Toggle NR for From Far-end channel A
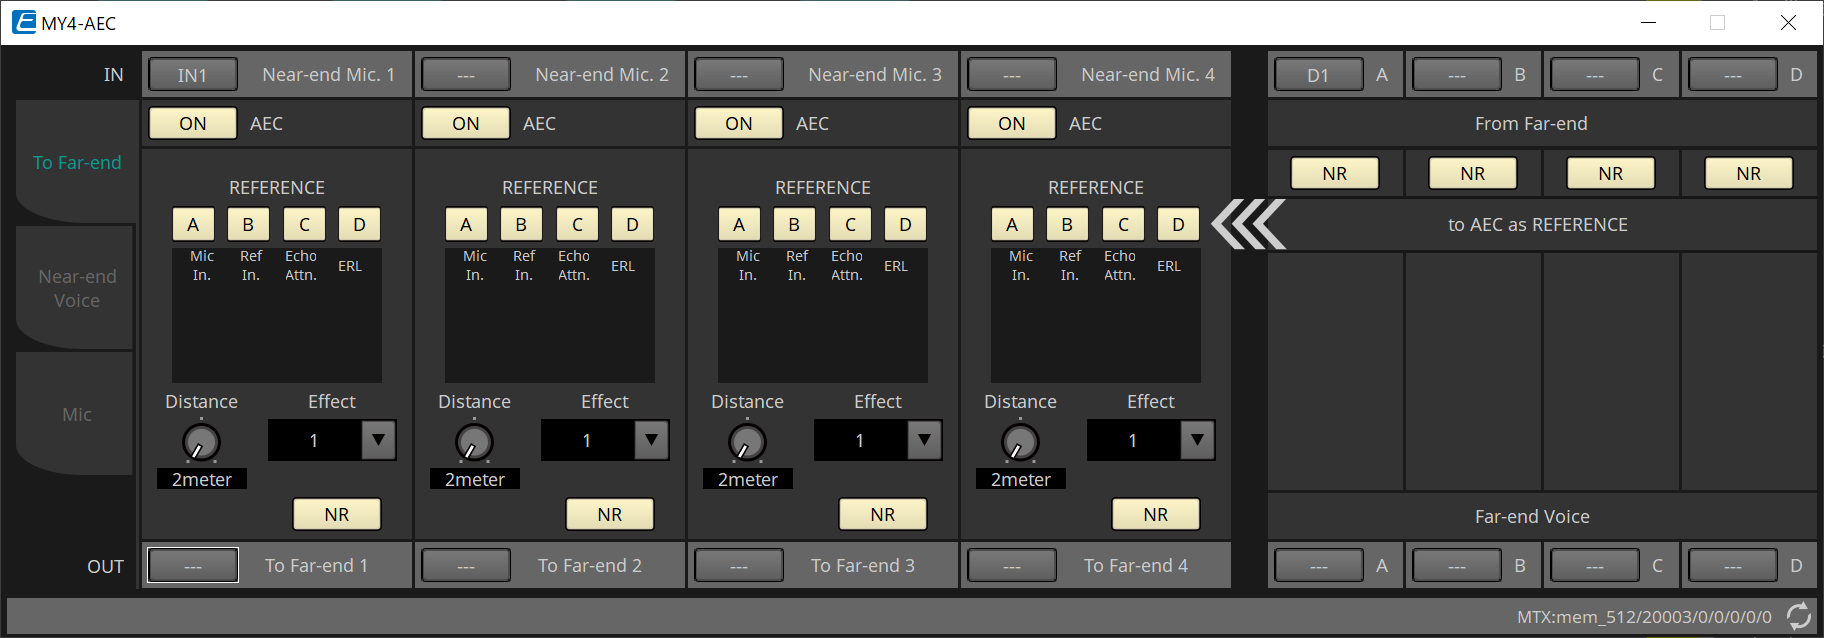This screenshot has width=1824, height=638. 1334,173
